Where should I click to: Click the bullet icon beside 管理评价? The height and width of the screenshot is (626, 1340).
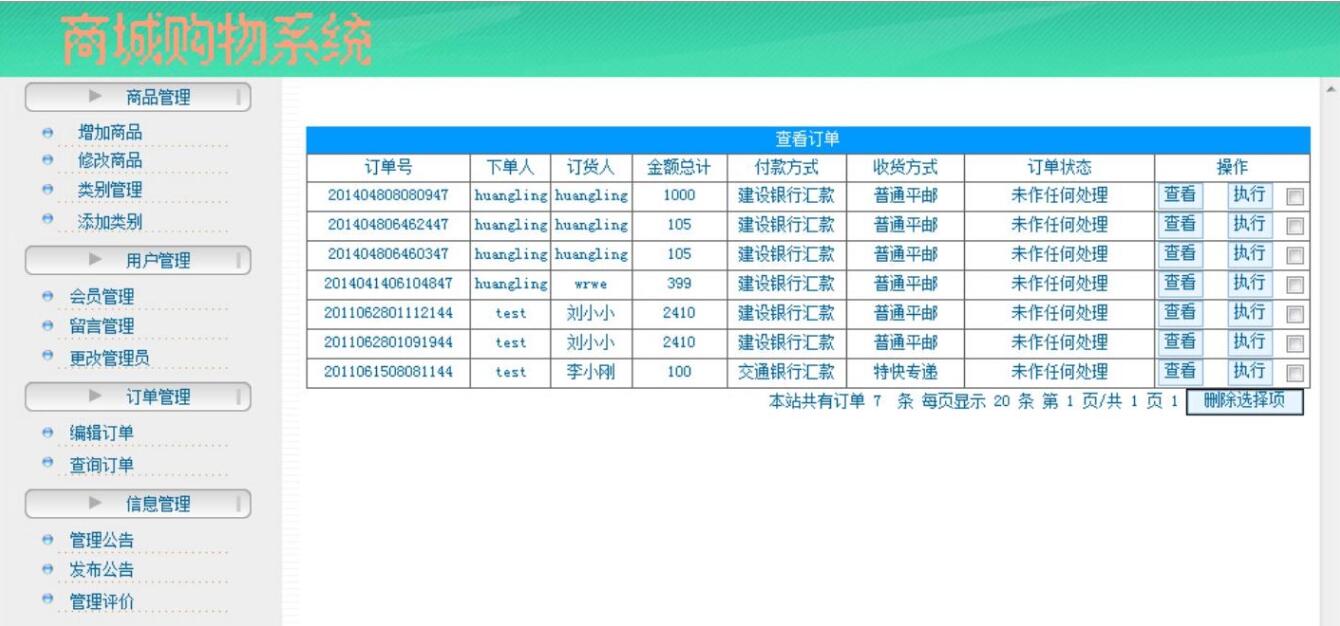click(47, 600)
